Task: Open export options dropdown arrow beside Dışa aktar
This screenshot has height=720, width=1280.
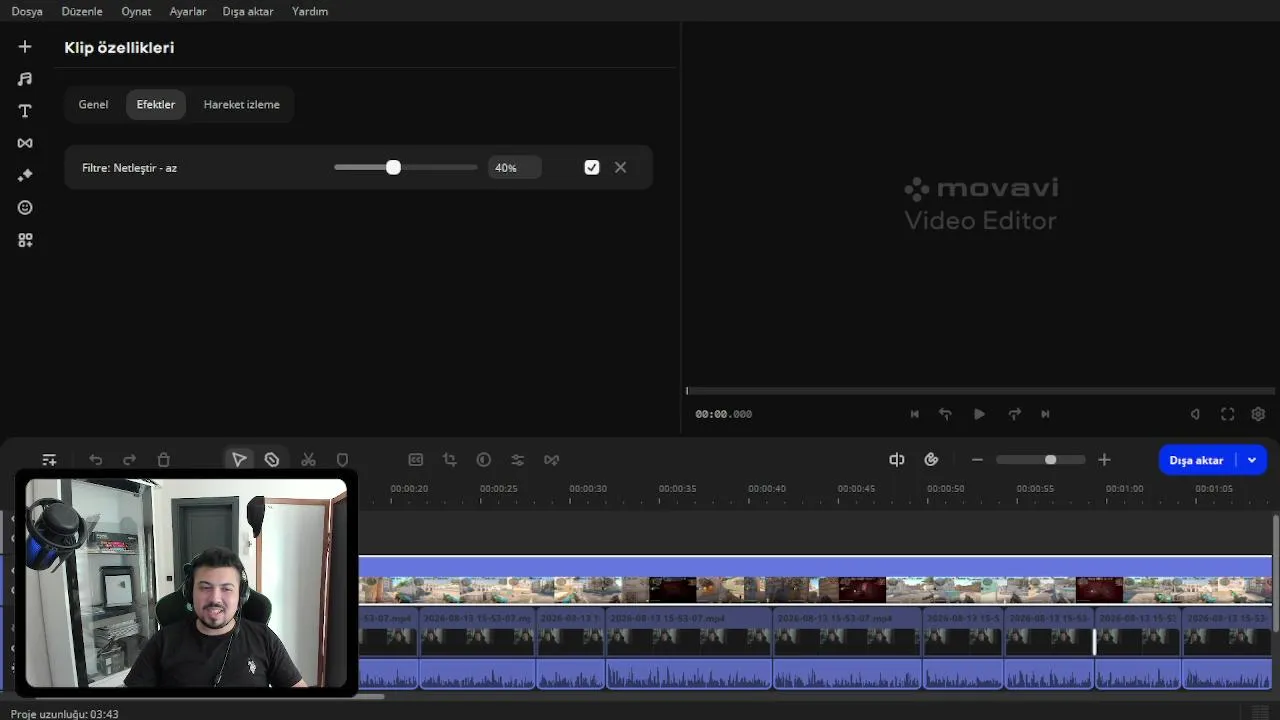Action: coord(1252,460)
